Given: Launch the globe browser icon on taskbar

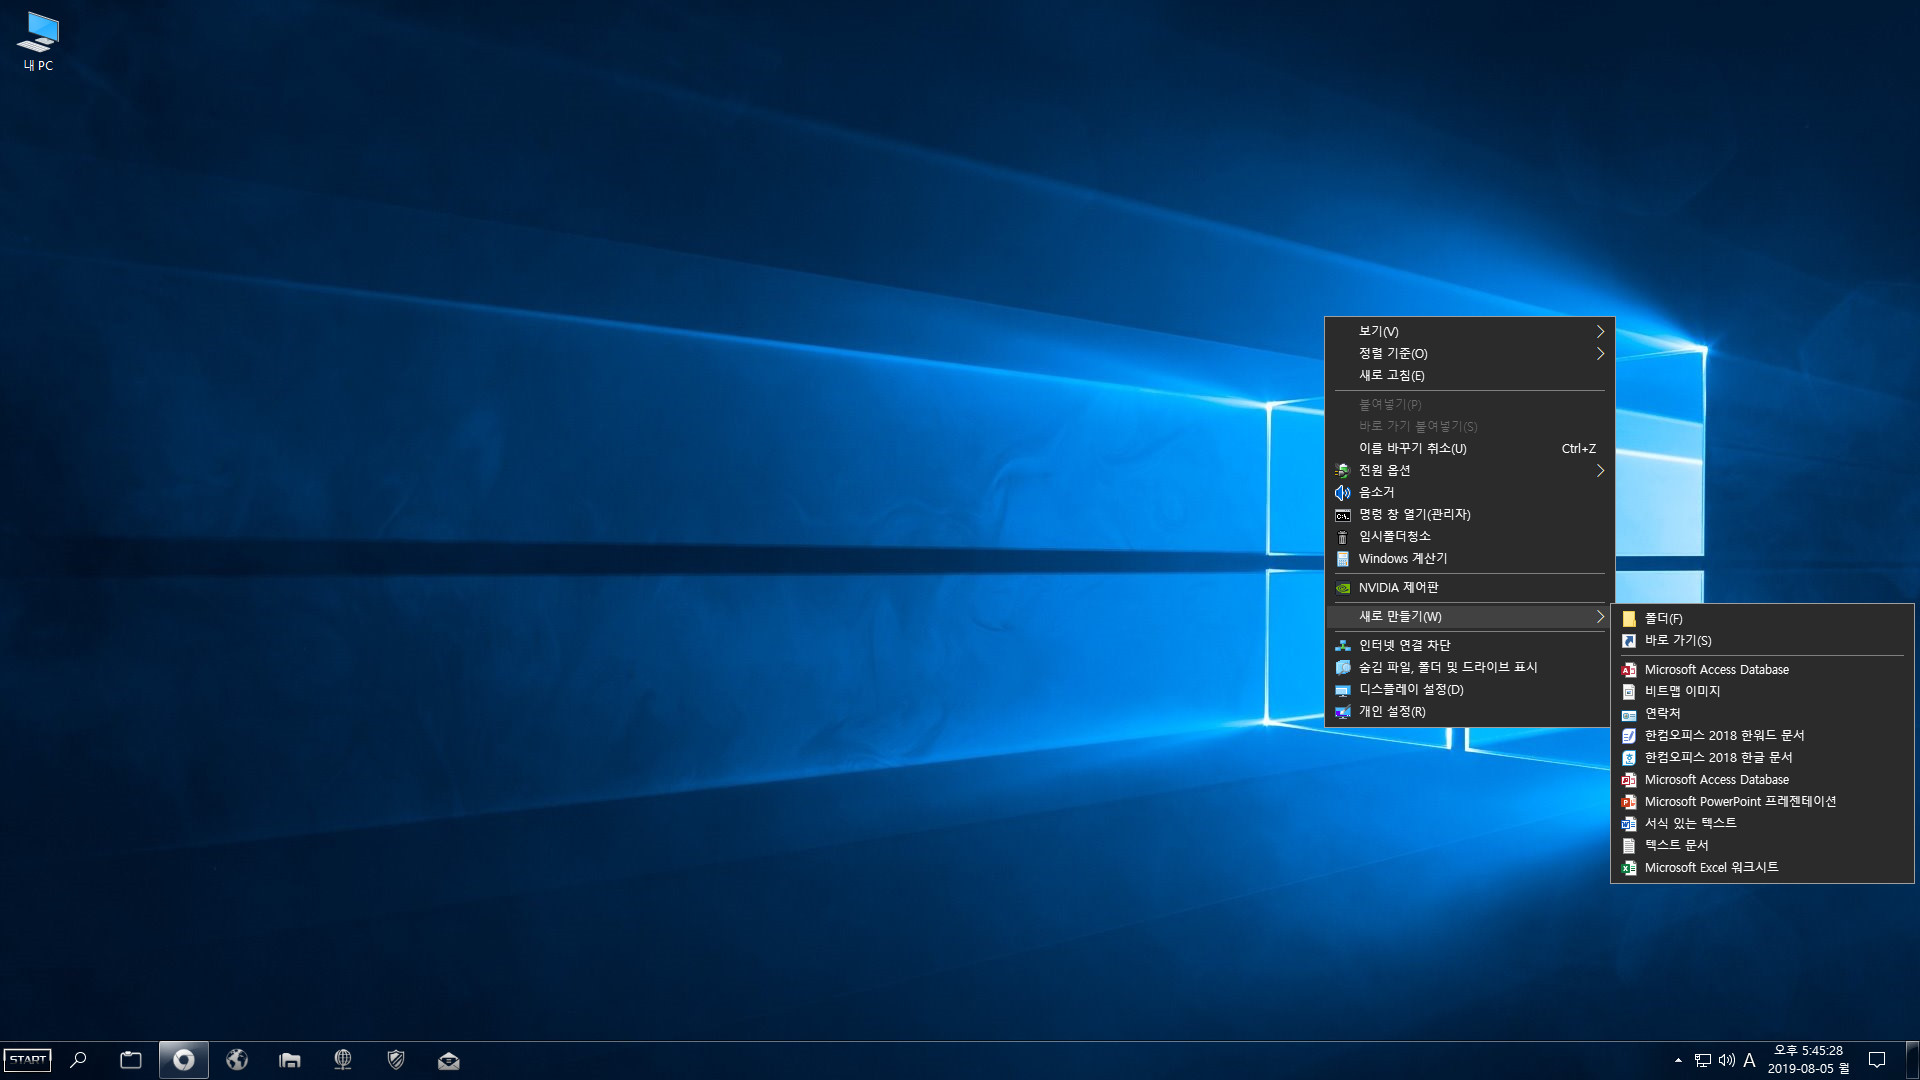Looking at the screenshot, I should (x=237, y=1060).
